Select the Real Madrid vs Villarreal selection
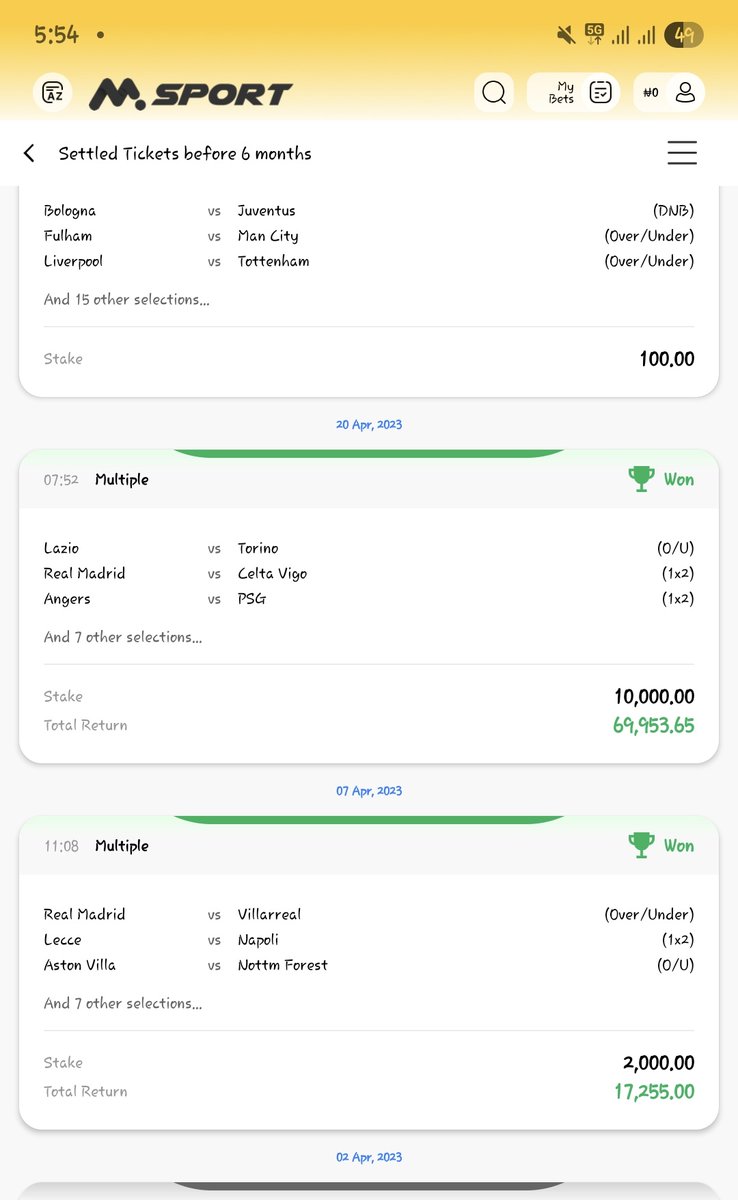Viewport: 738px width, 1200px height. (x=369, y=914)
